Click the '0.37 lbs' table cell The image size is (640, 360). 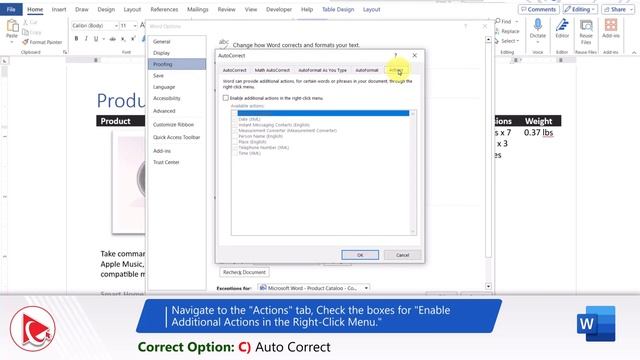[x=538, y=133]
